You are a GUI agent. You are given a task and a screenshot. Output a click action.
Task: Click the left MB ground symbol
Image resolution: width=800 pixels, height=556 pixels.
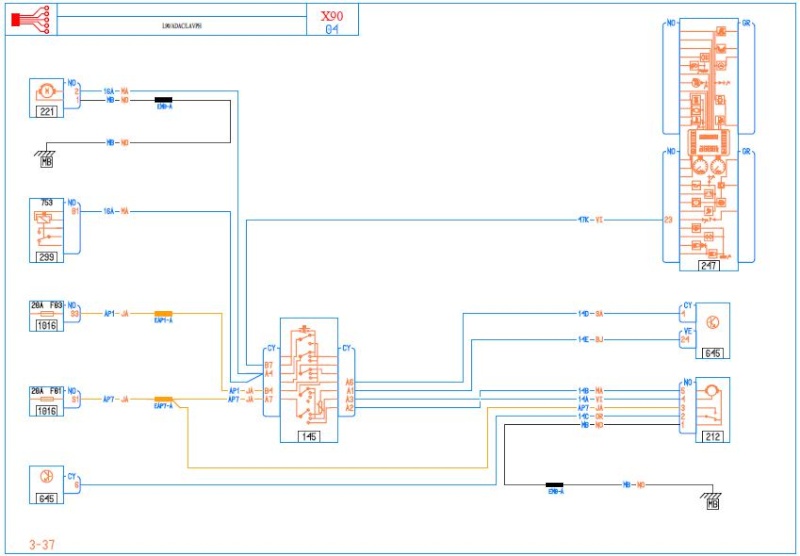[x=46, y=158]
